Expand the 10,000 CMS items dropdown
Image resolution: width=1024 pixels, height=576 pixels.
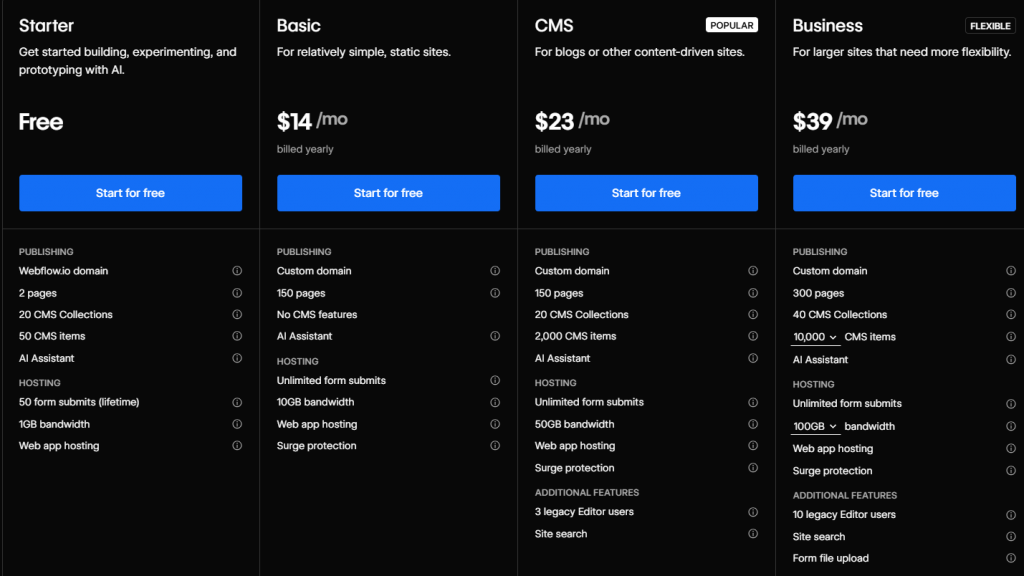point(815,337)
